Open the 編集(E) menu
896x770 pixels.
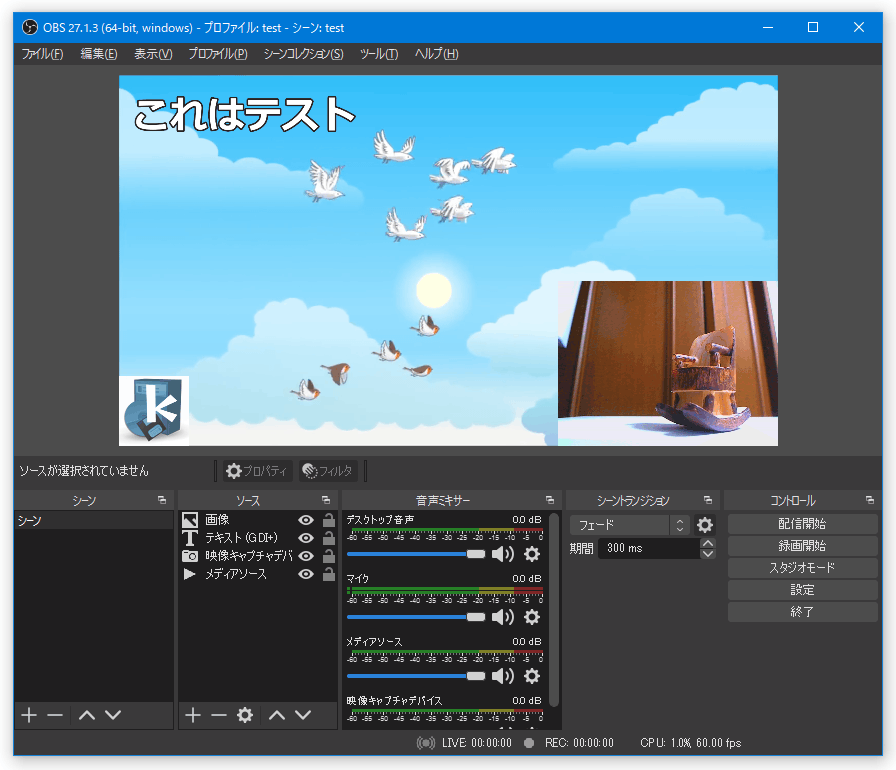[x=99, y=54]
